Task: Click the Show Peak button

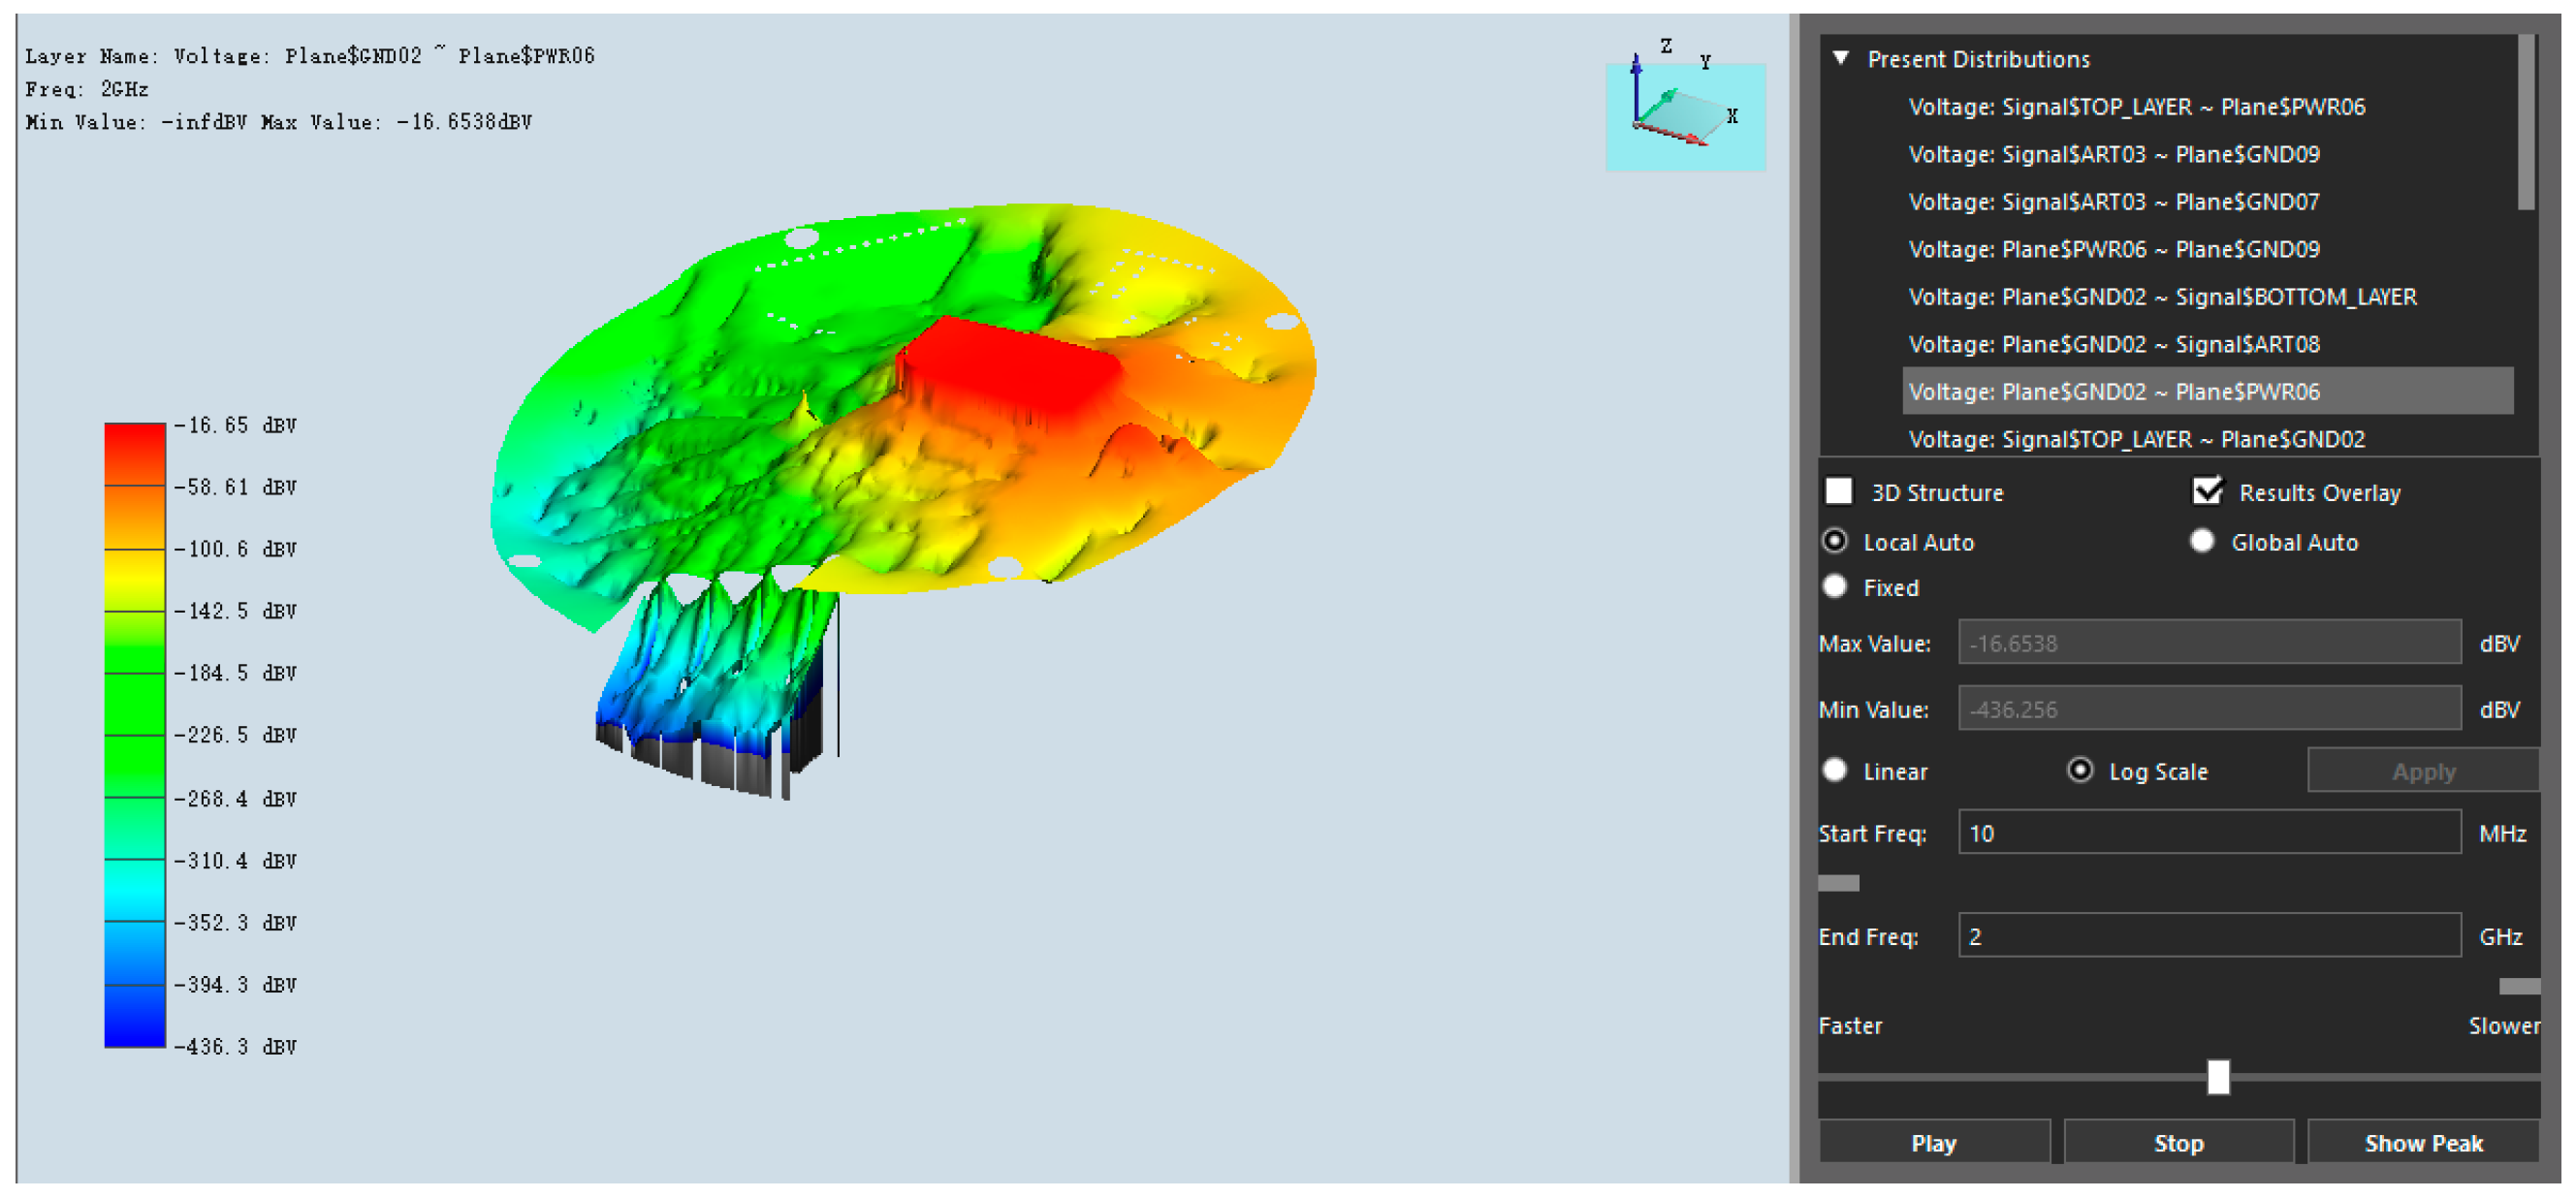Action: [x=2422, y=1143]
